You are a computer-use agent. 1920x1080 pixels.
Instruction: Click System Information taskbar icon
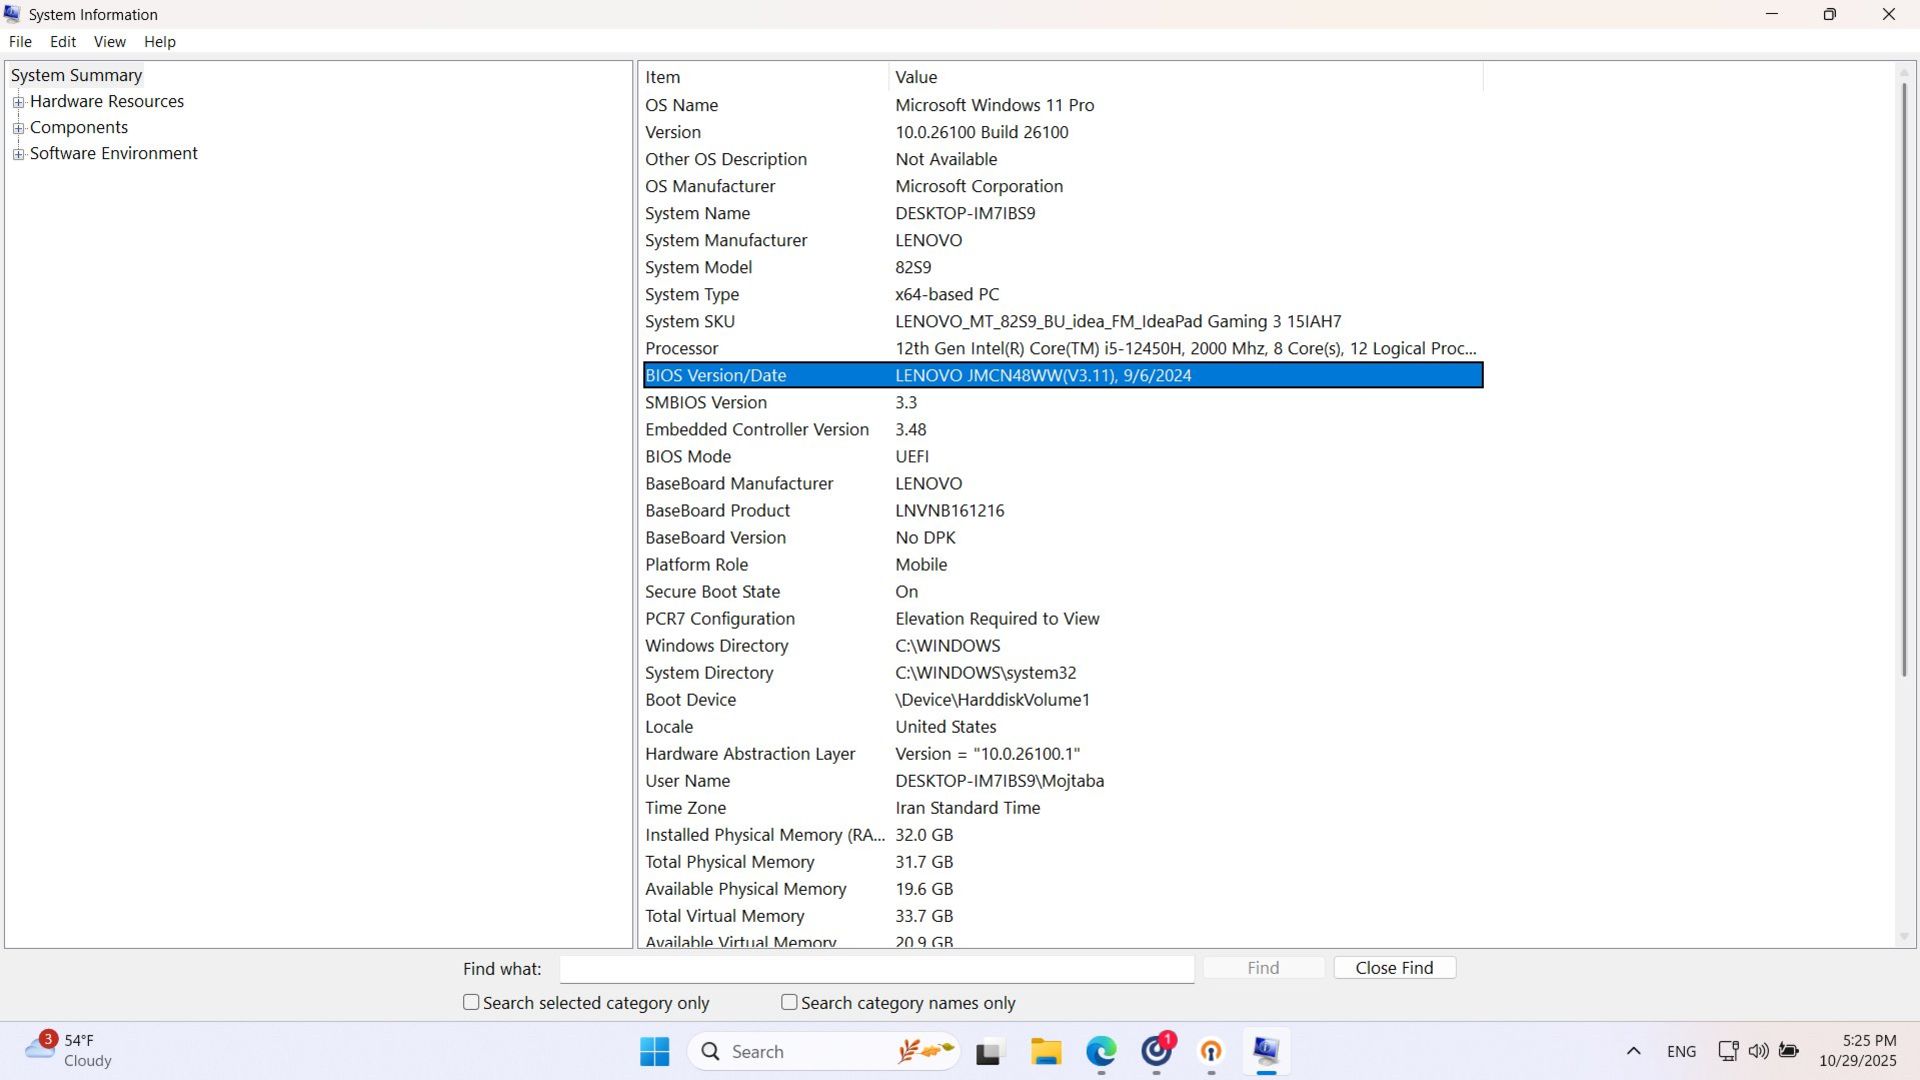click(1266, 1051)
